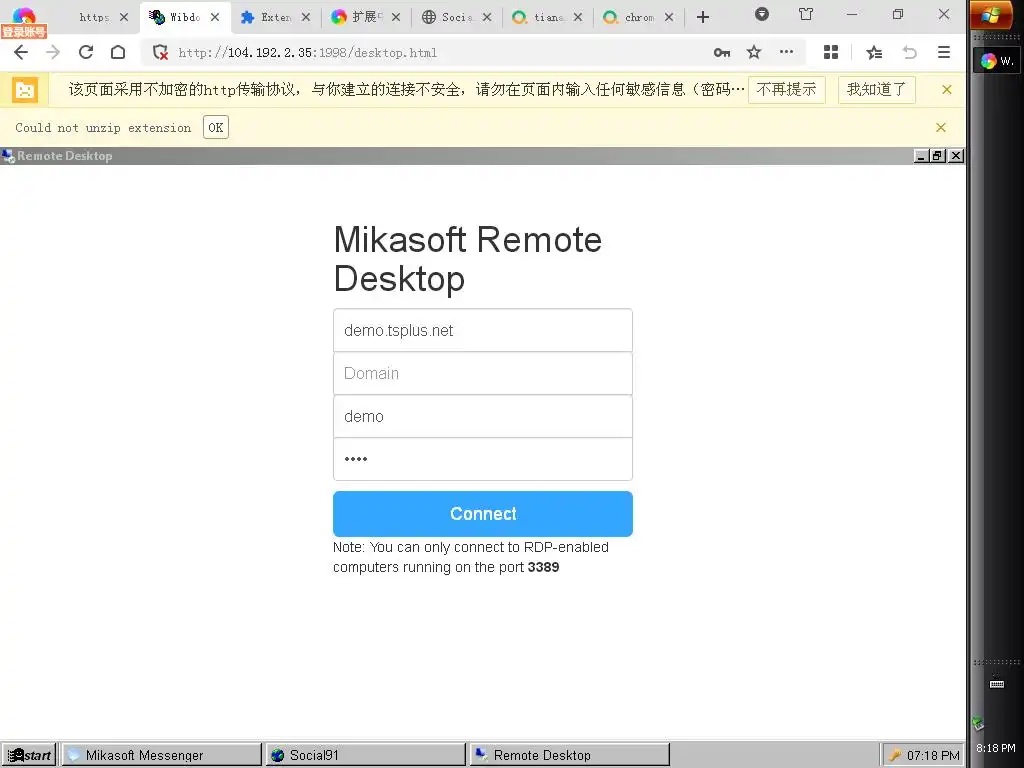Click the blue Connect button
Screen dimensions: 1024x768
click(x=483, y=514)
